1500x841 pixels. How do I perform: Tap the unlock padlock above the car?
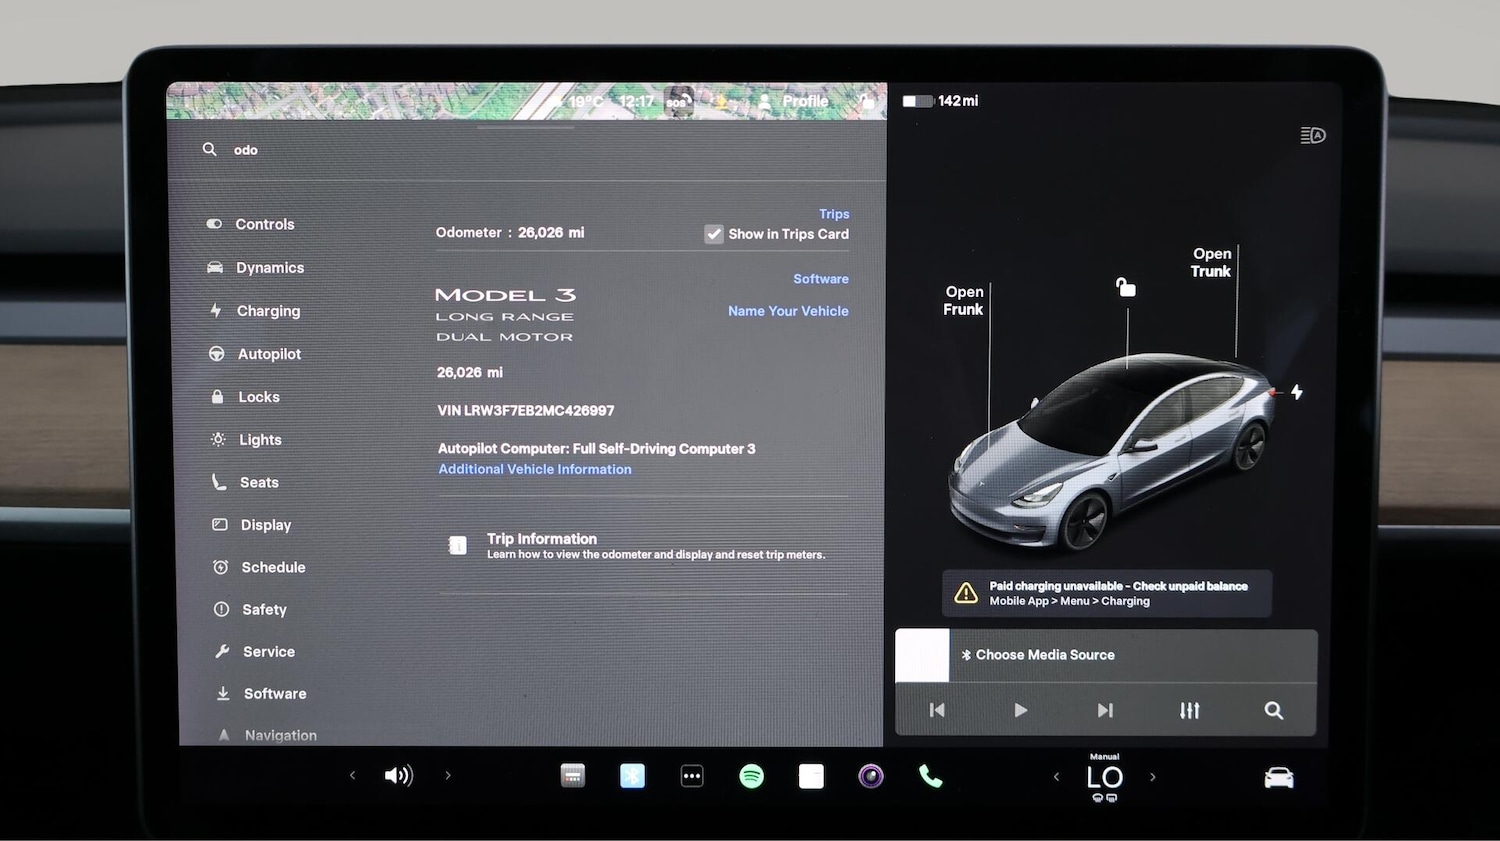[1126, 288]
